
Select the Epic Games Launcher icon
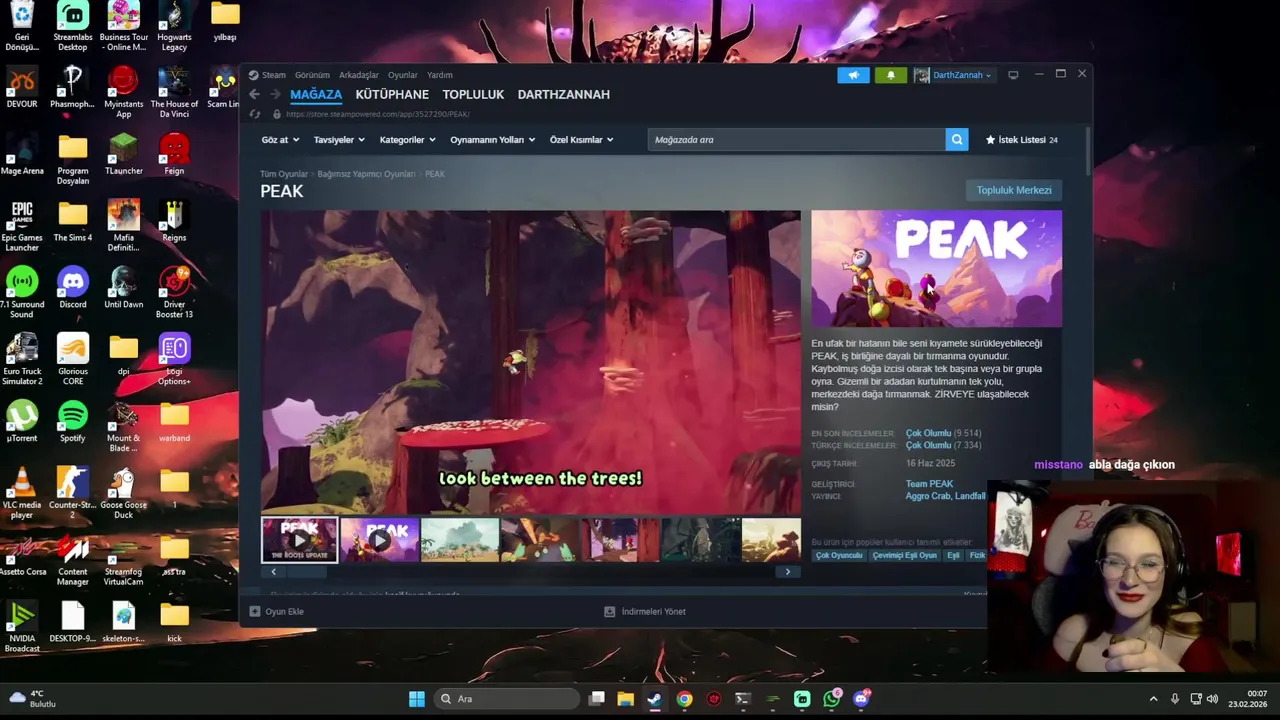[x=22, y=226]
